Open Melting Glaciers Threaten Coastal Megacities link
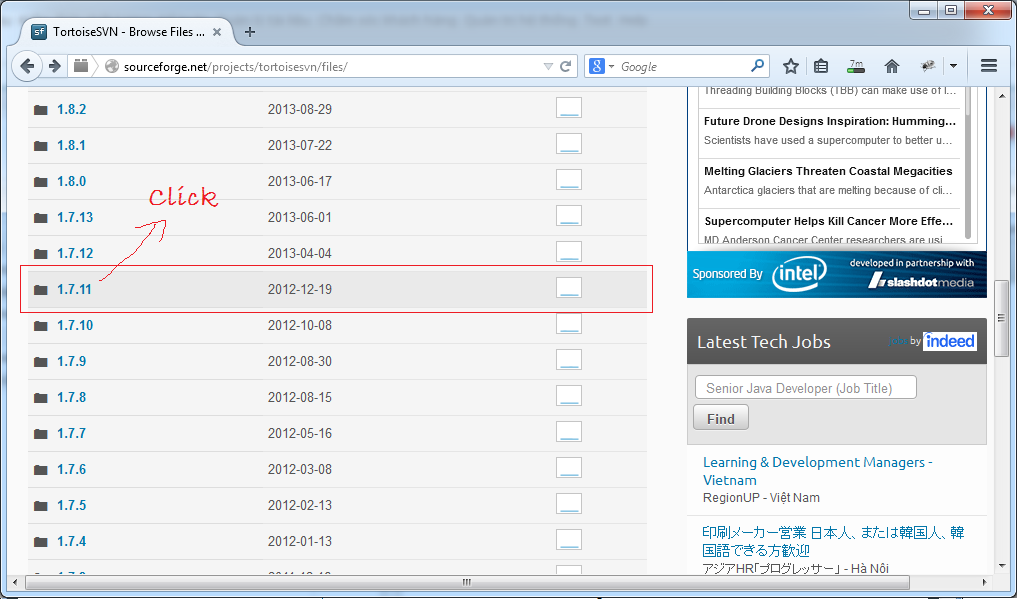This screenshot has height=599, width=1017. (828, 171)
